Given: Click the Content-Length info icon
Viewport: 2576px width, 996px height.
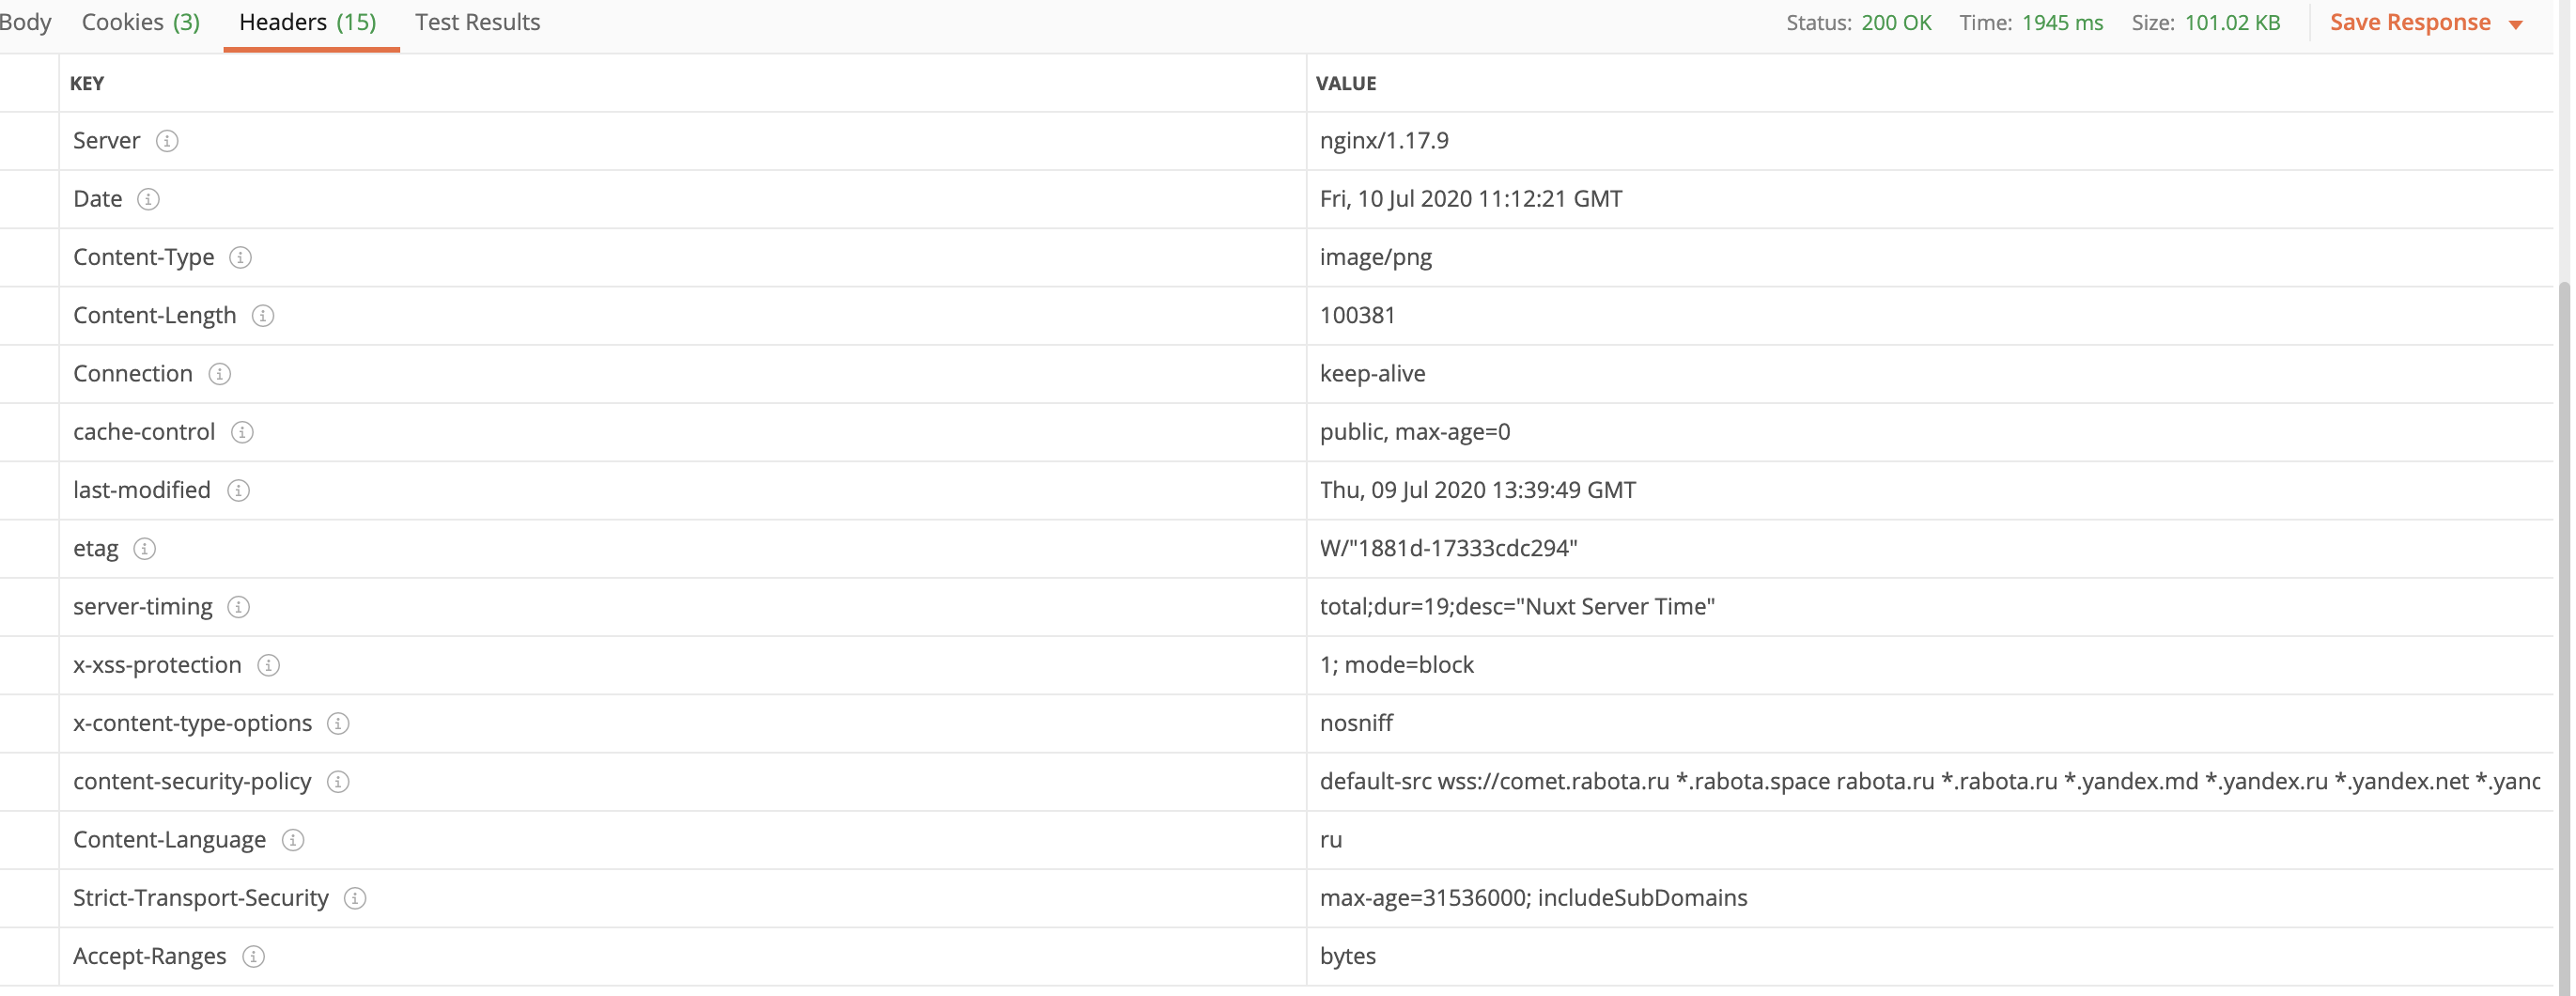Looking at the screenshot, I should pyautogui.click(x=263, y=316).
